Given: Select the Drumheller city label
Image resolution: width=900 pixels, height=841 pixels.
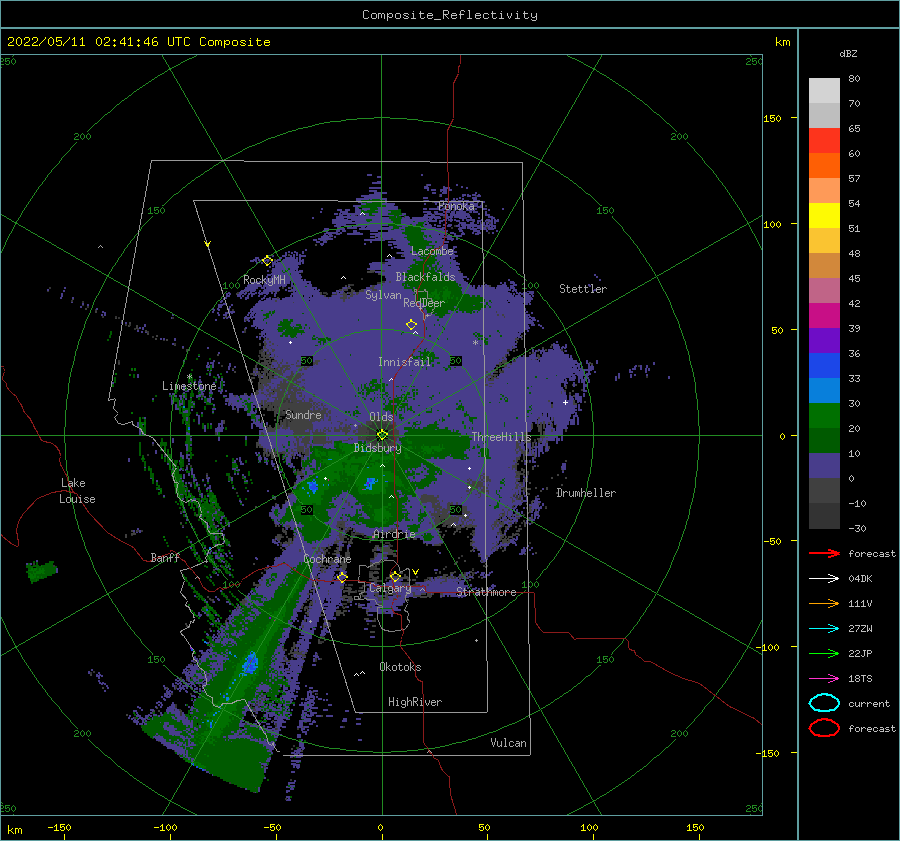Looking at the screenshot, I should tap(586, 493).
